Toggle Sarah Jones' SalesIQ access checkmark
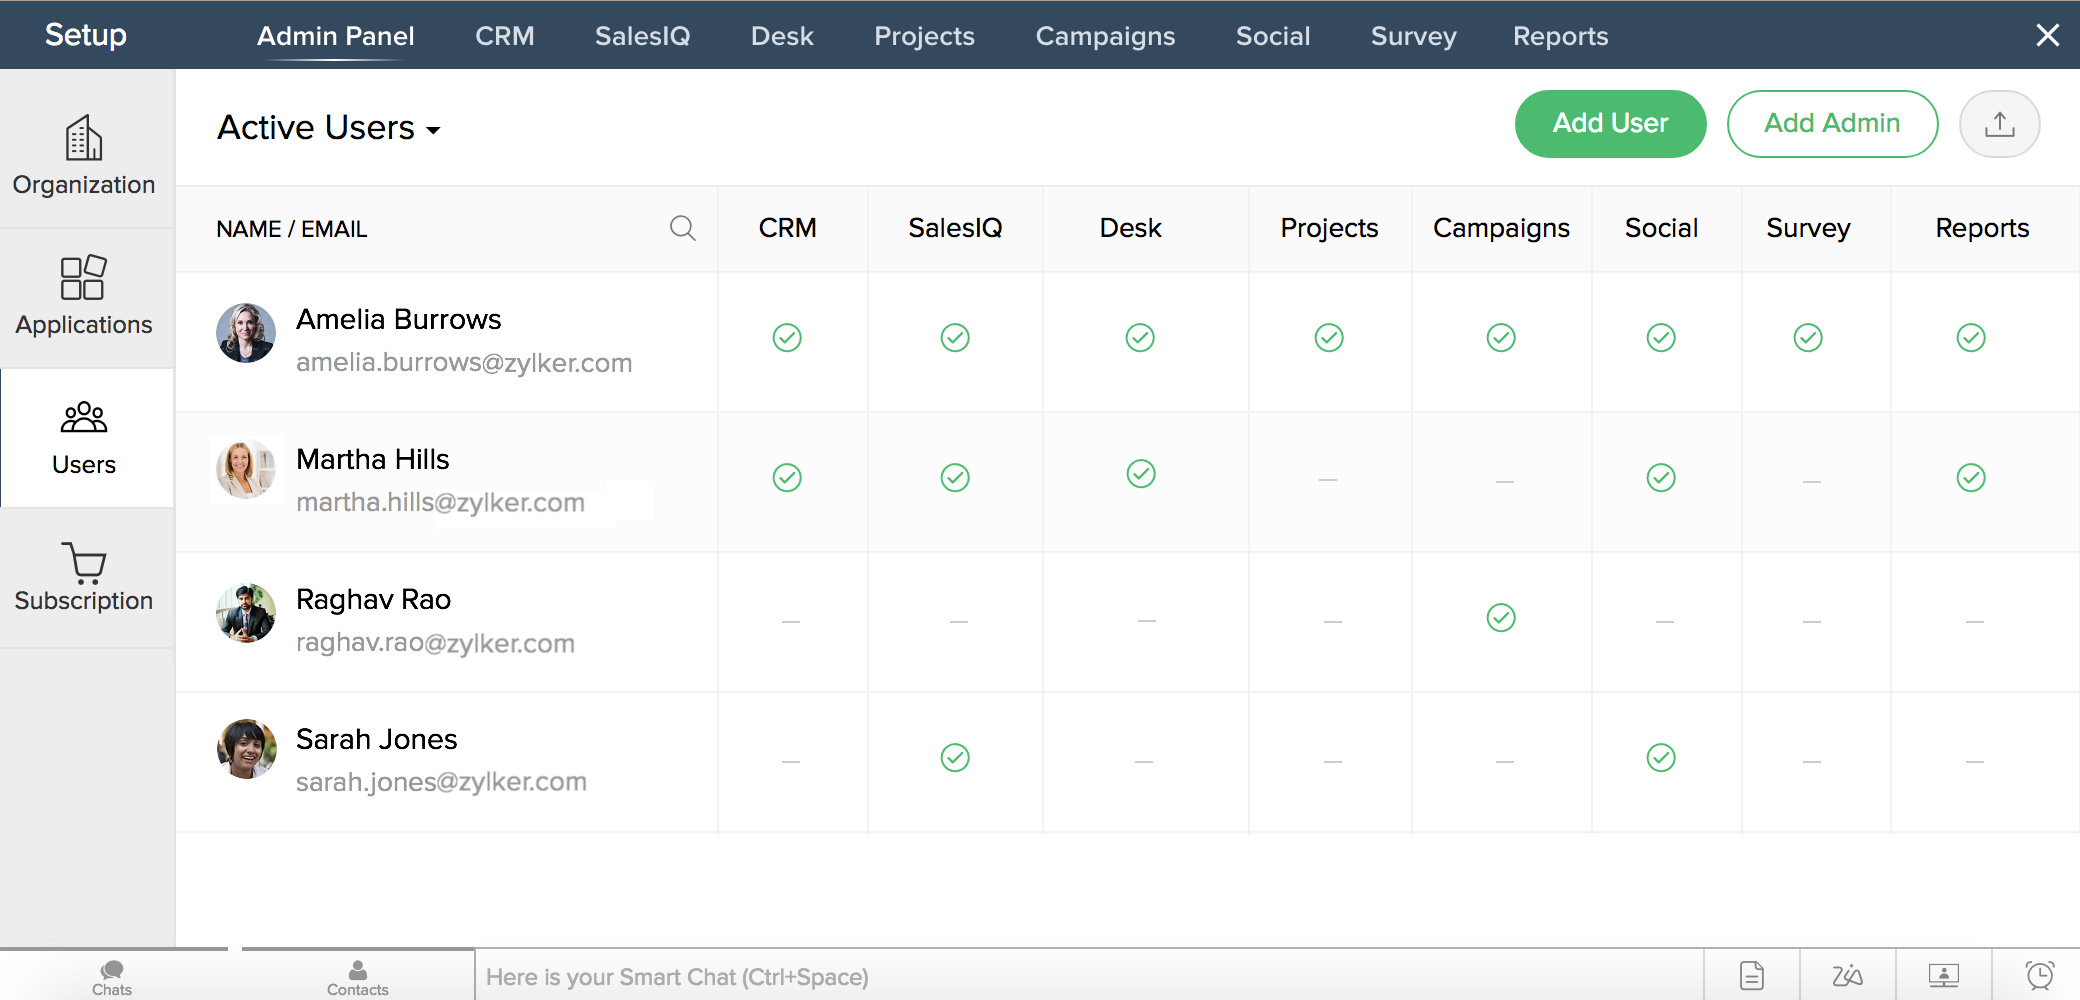The width and height of the screenshot is (2080, 1000). point(955,758)
